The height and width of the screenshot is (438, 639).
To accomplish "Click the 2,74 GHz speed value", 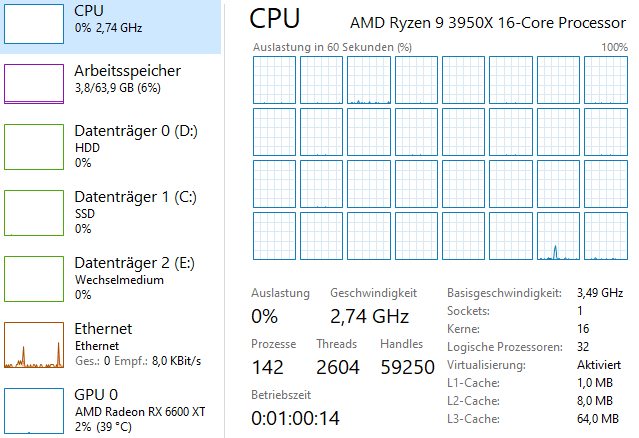I will 369,316.
